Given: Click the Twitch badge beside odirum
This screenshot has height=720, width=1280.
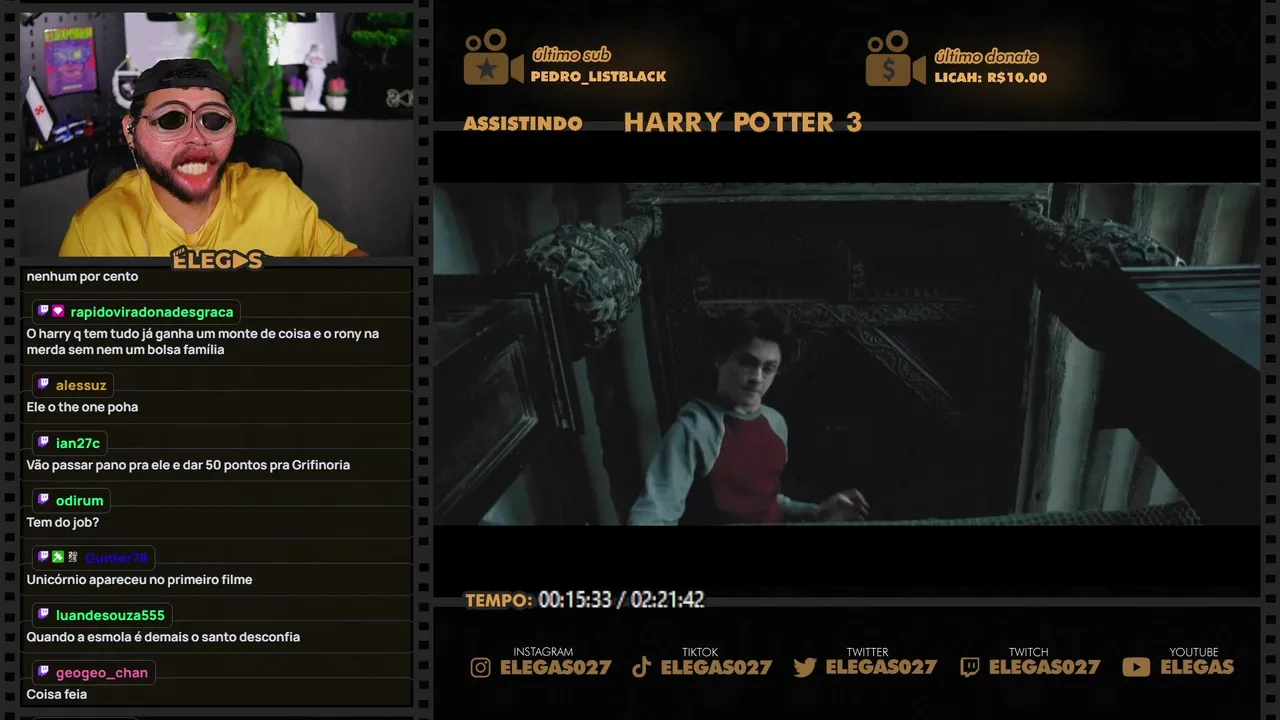Looking at the screenshot, I should point(43,500).
